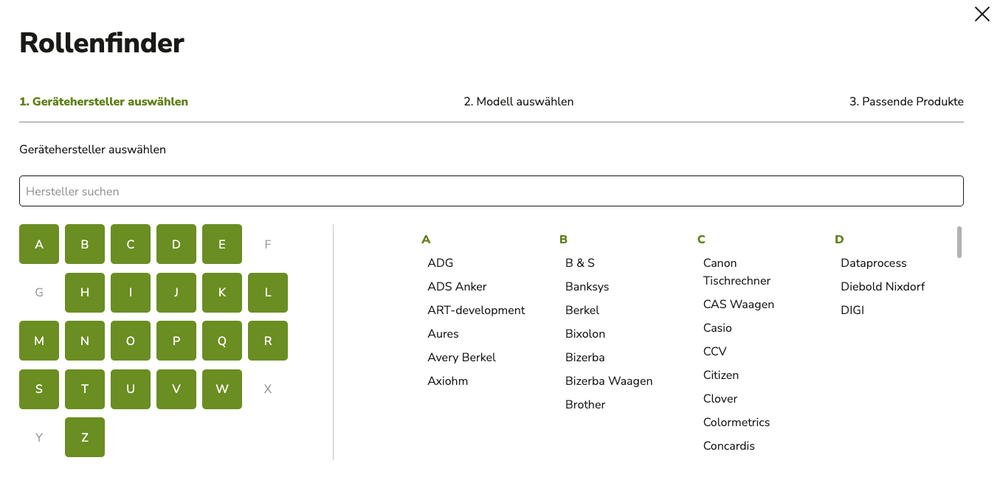Filter by the letter W tile
Screen dimensions: 1000x494
click(x=222, y=389)
